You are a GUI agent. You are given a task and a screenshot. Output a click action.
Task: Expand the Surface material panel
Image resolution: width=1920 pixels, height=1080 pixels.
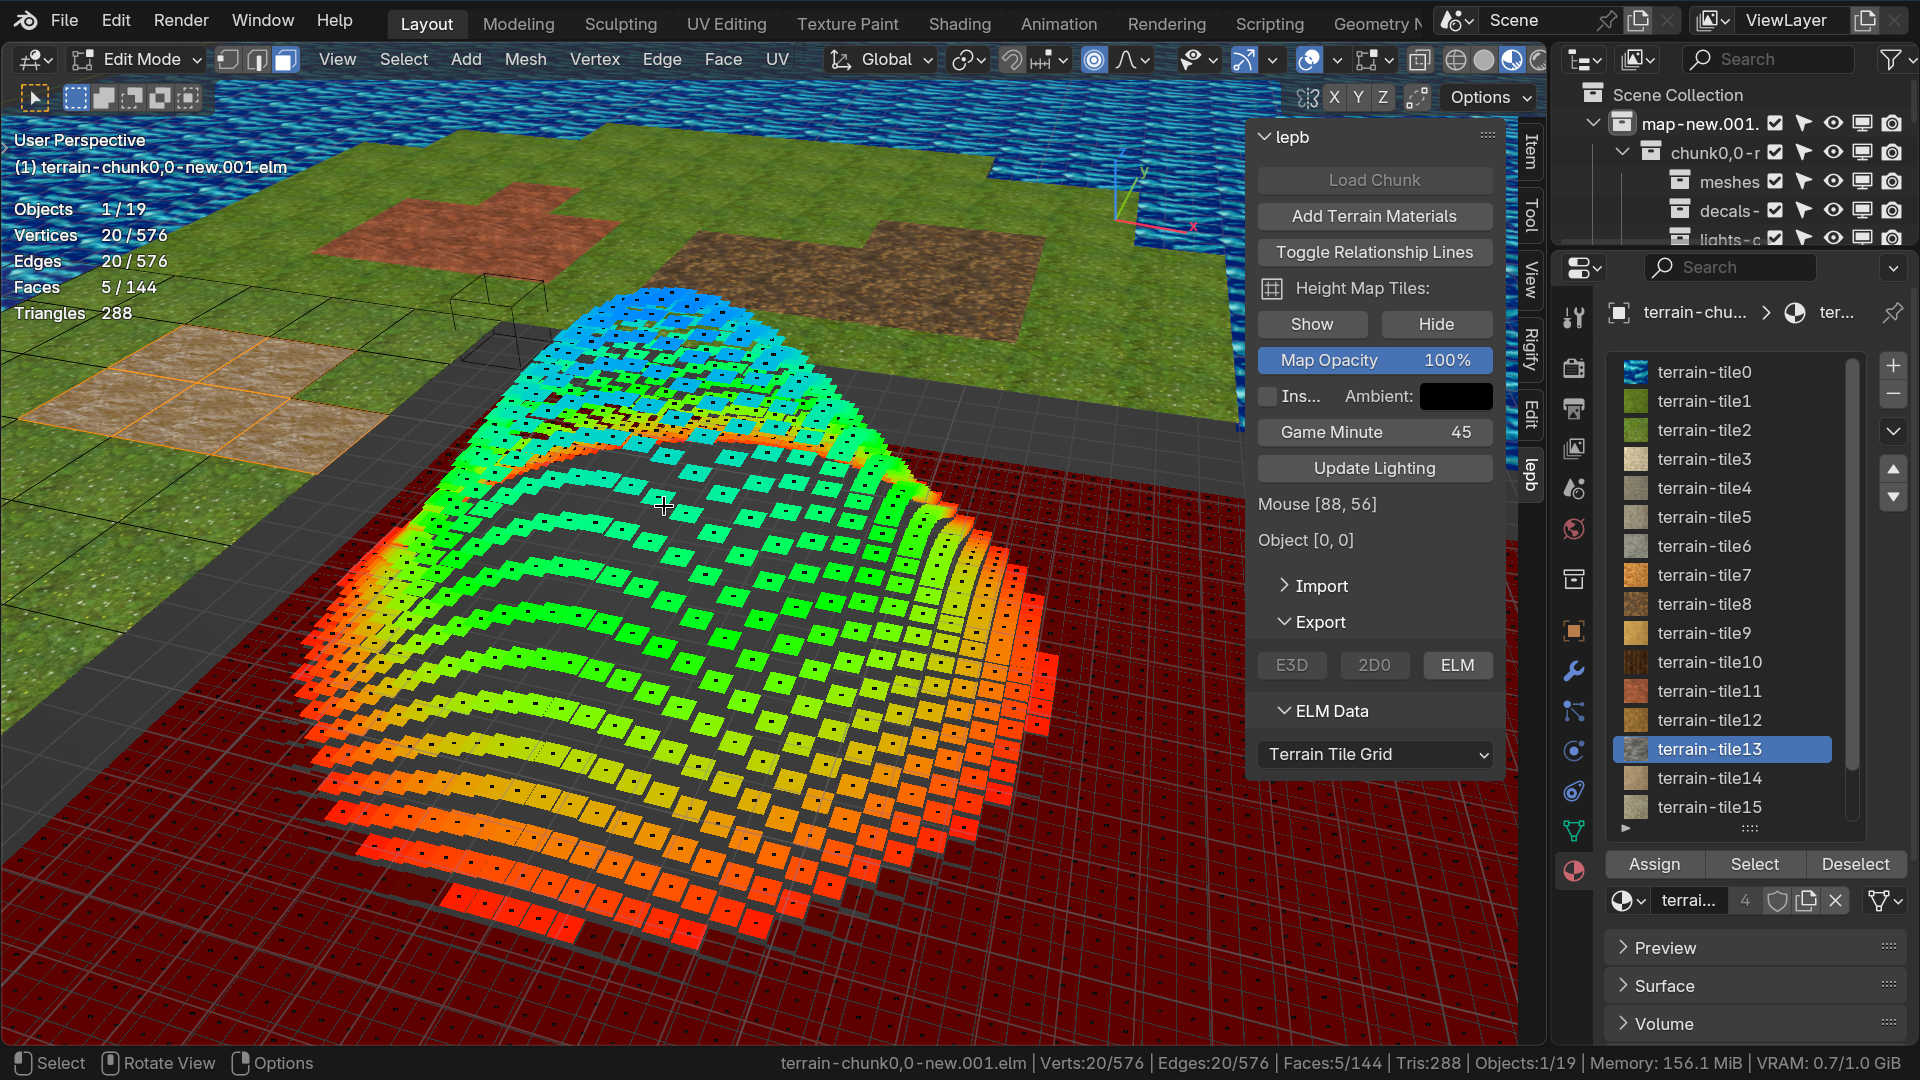pos(1664,986)
